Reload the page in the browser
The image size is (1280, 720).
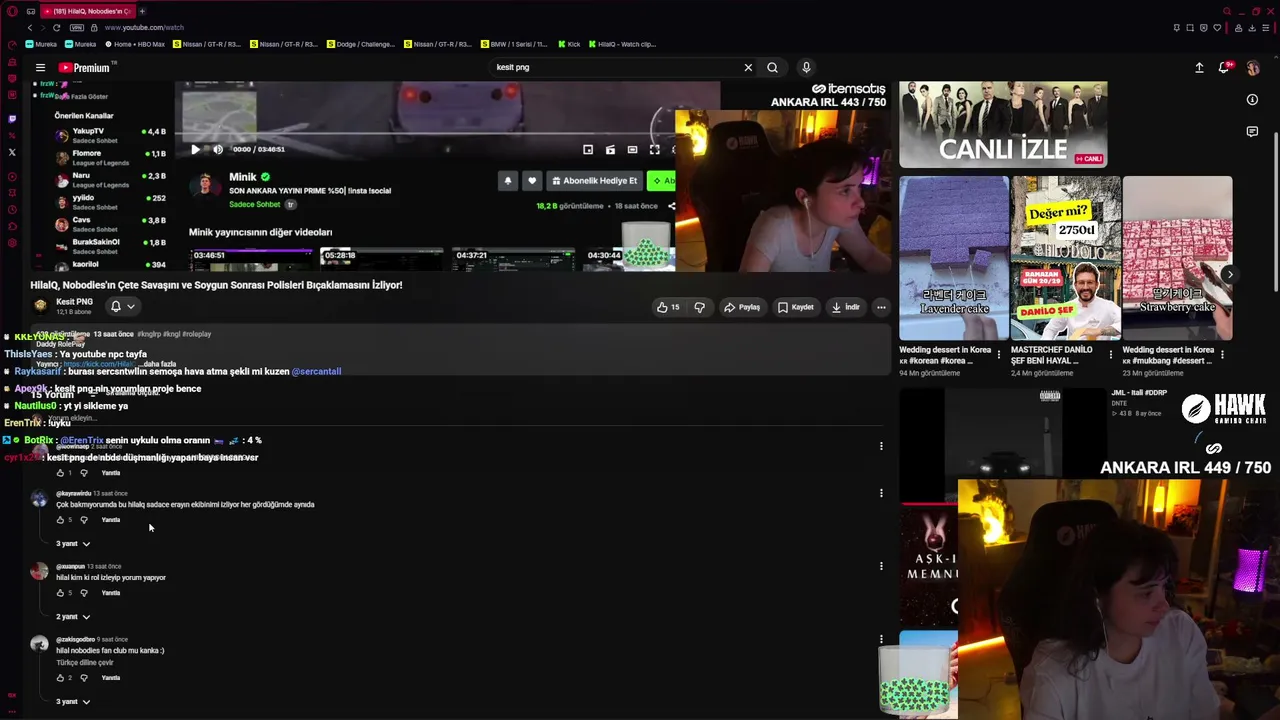[56, 27]
